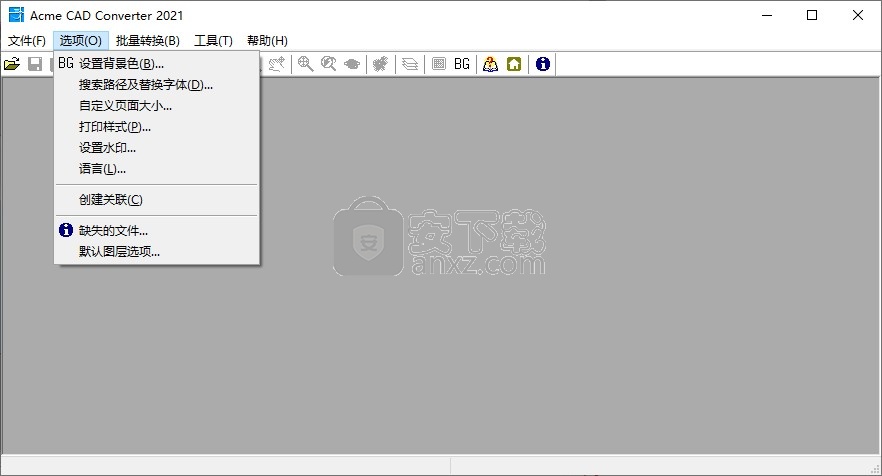Choose 设置背景色(B)... menu entry

click(157, 64)
